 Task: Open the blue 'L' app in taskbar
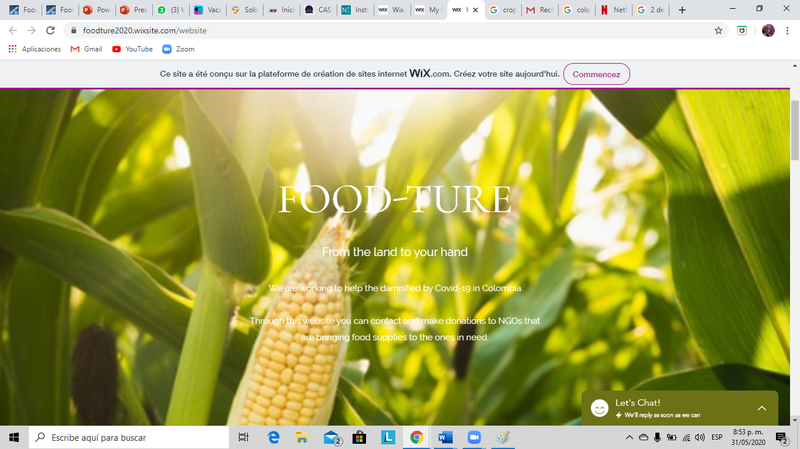(x=388, y=437)
